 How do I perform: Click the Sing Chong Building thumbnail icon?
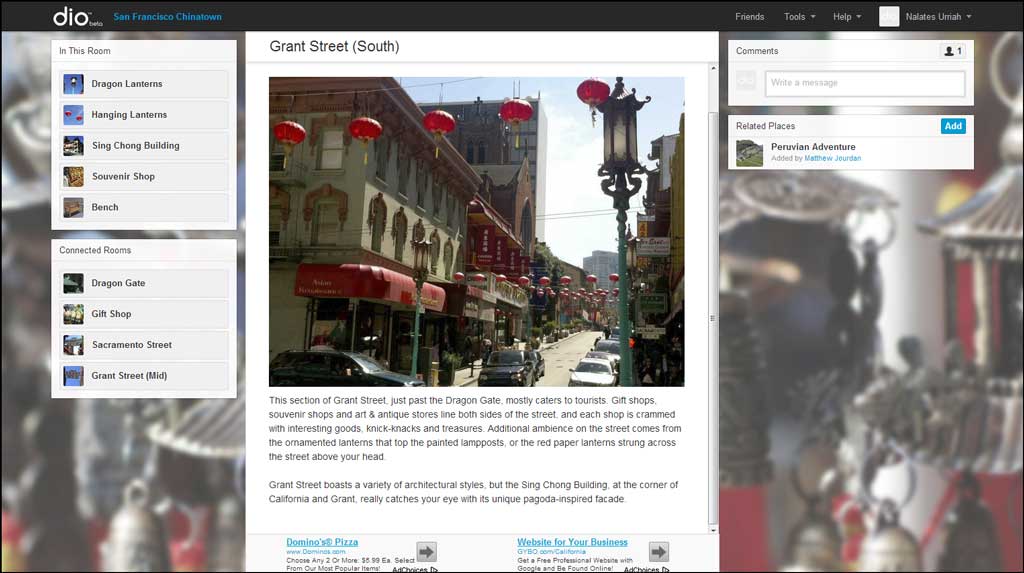73,145
